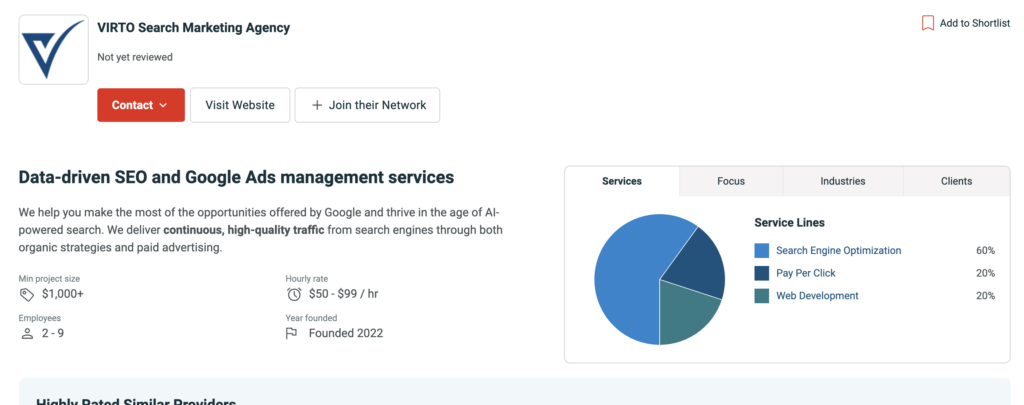Viewport: 1024px width, 405px height.
Task: Click the Search Engine Optimization legend color swatch
Action: pos(762,251)
